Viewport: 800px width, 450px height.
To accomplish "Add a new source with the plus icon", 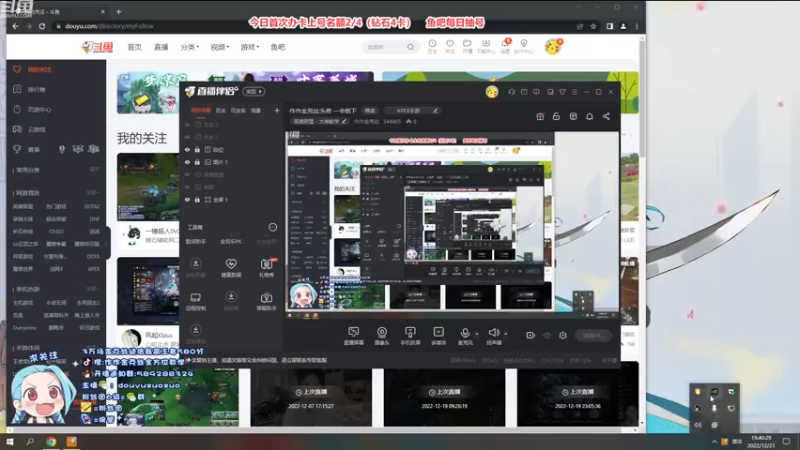I will (x=277, y=110).
